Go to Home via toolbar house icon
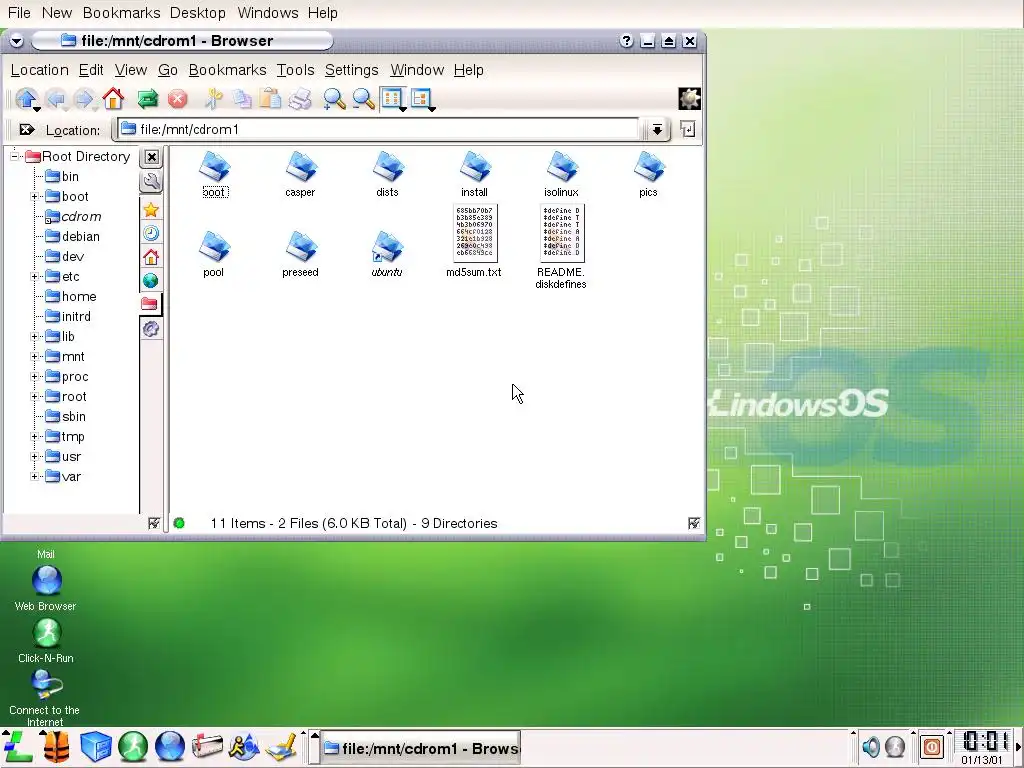Viewport: 1024px width, 768px height. tap(113, 99)
